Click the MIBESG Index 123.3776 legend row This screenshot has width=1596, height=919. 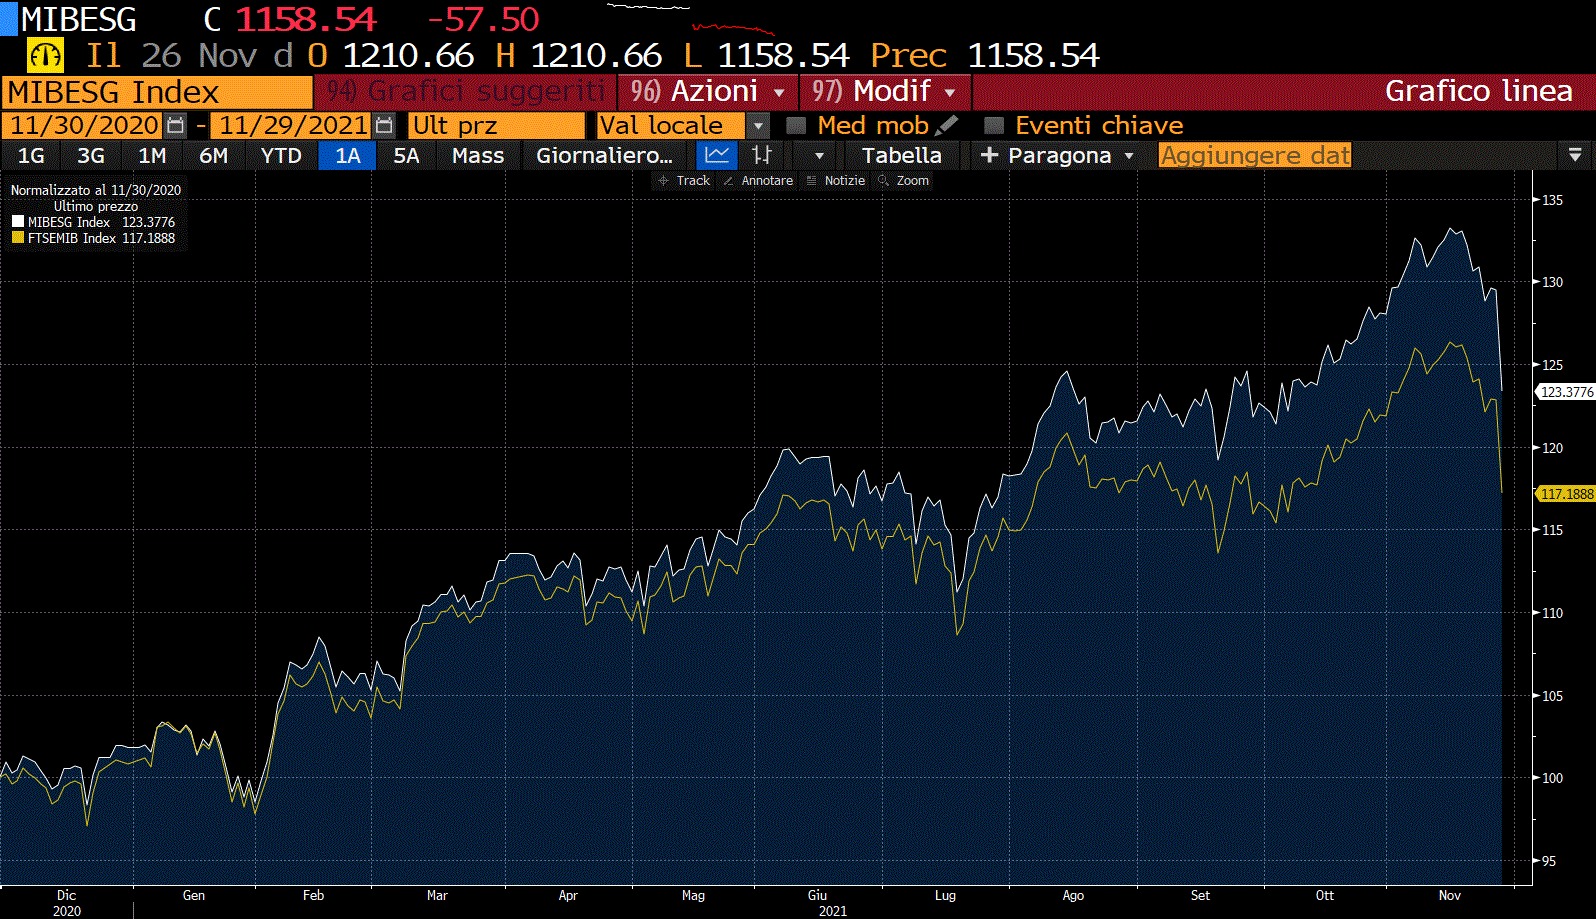point(94,222)
